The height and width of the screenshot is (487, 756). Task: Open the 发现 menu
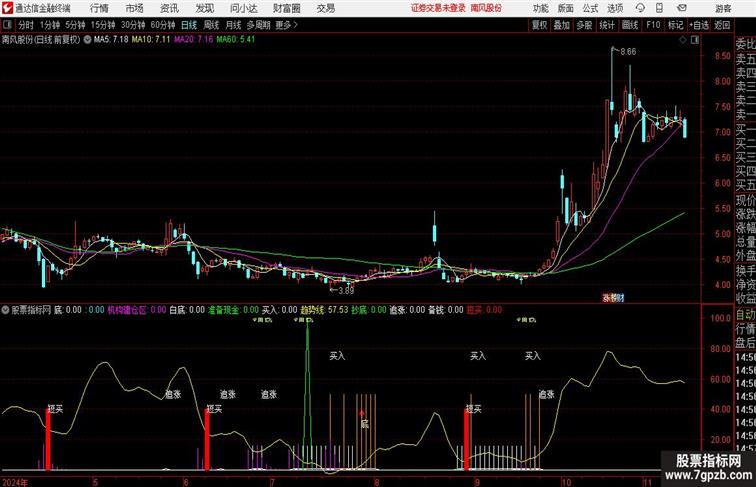tap(204, 8)
